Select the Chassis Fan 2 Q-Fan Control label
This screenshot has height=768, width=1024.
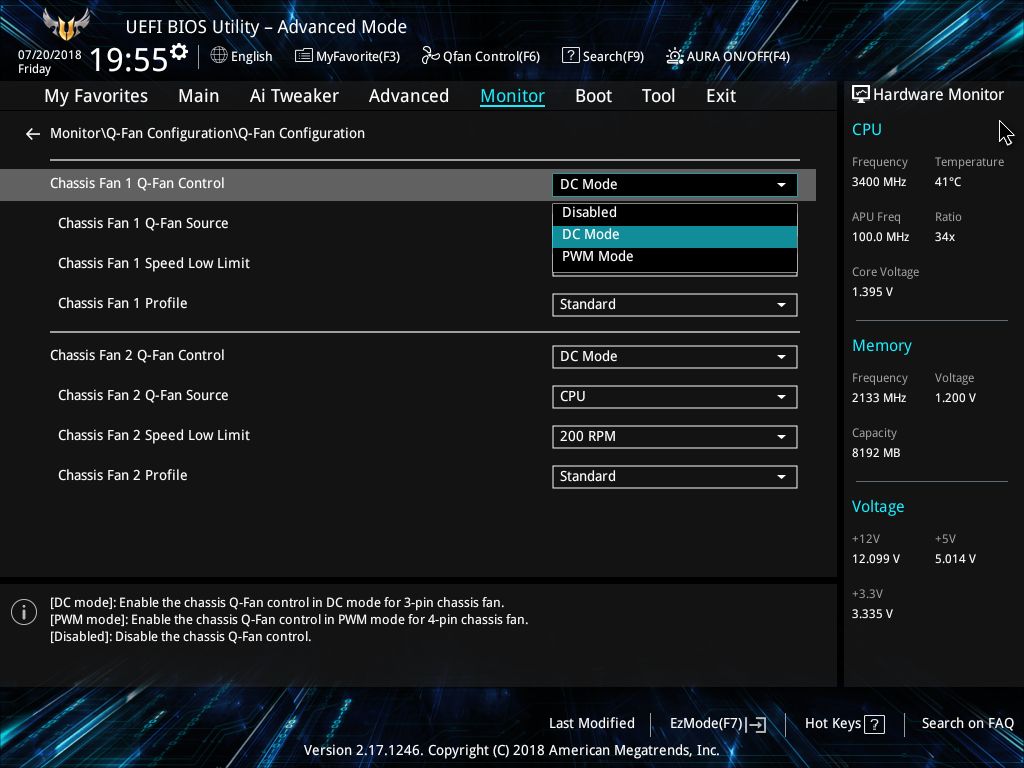(137, 355)
